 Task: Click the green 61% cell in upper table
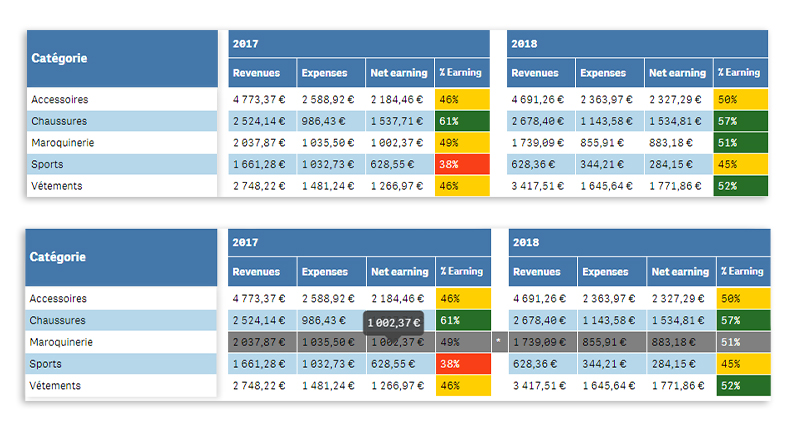(x=462, y=121)
